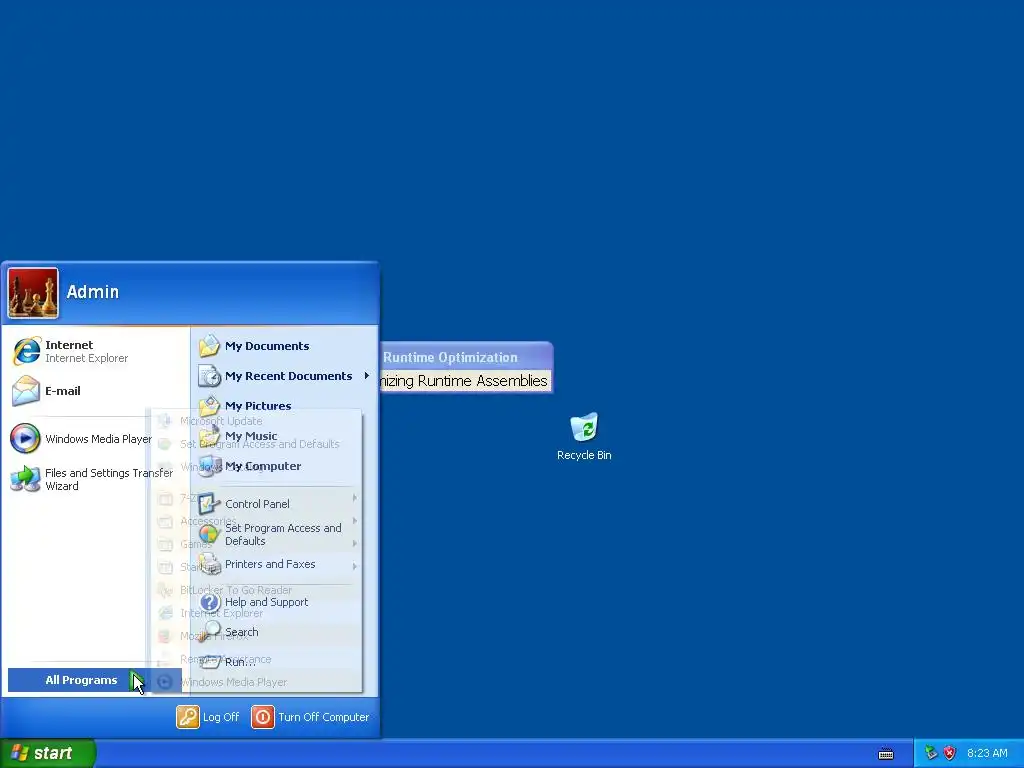Open the Control Panel icon
The width and height of the screenshot is (1024, 768).
coord(210,504)
